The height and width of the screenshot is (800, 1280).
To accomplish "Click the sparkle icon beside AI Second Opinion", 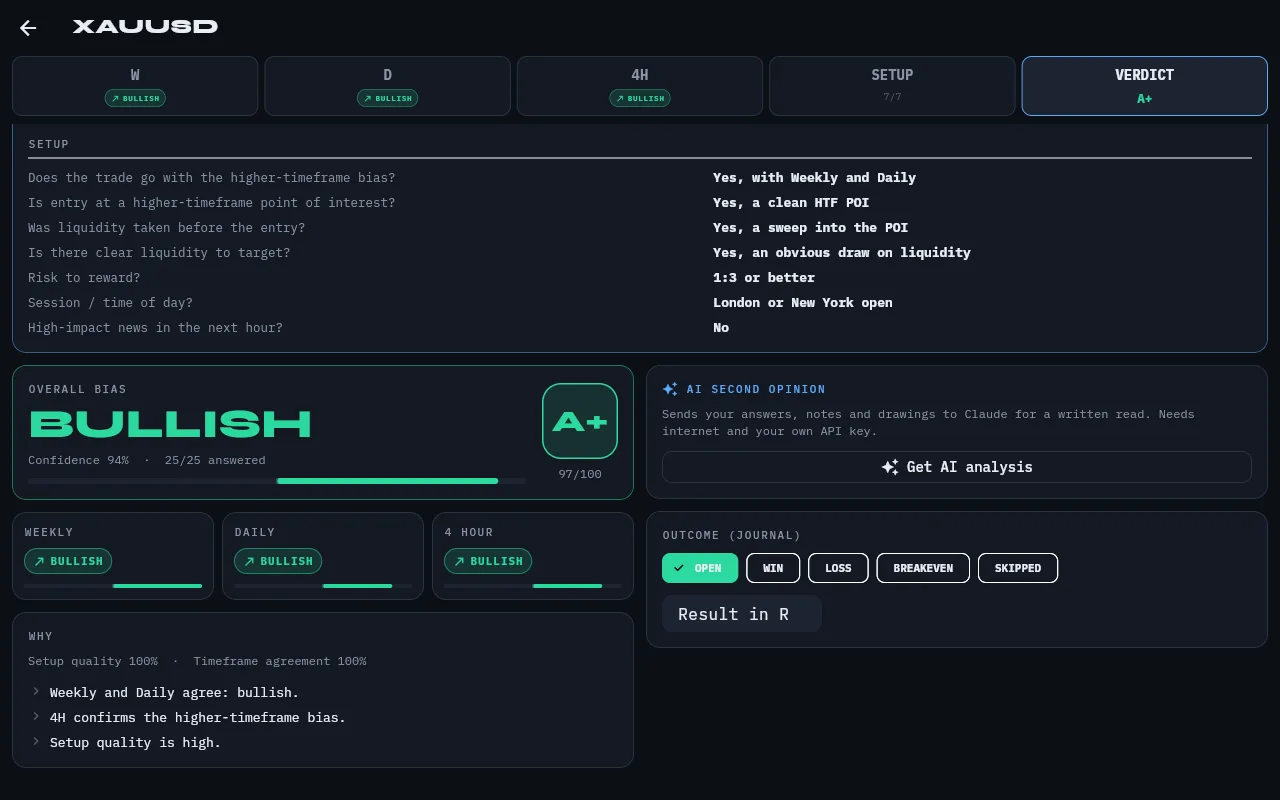I will click(670, 389).
